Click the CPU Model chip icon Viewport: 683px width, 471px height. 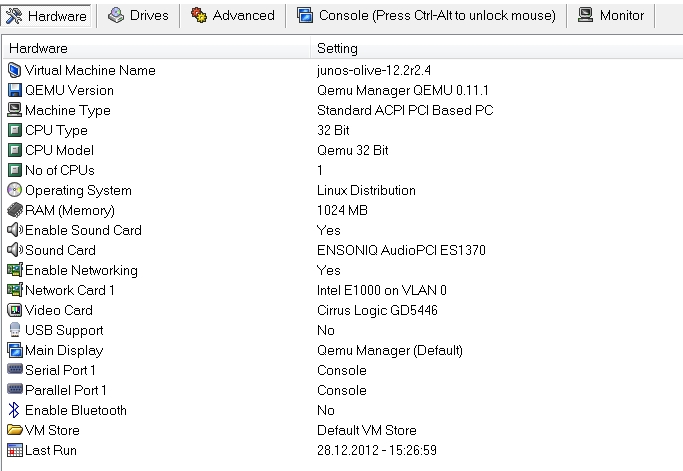click(14, 150)
